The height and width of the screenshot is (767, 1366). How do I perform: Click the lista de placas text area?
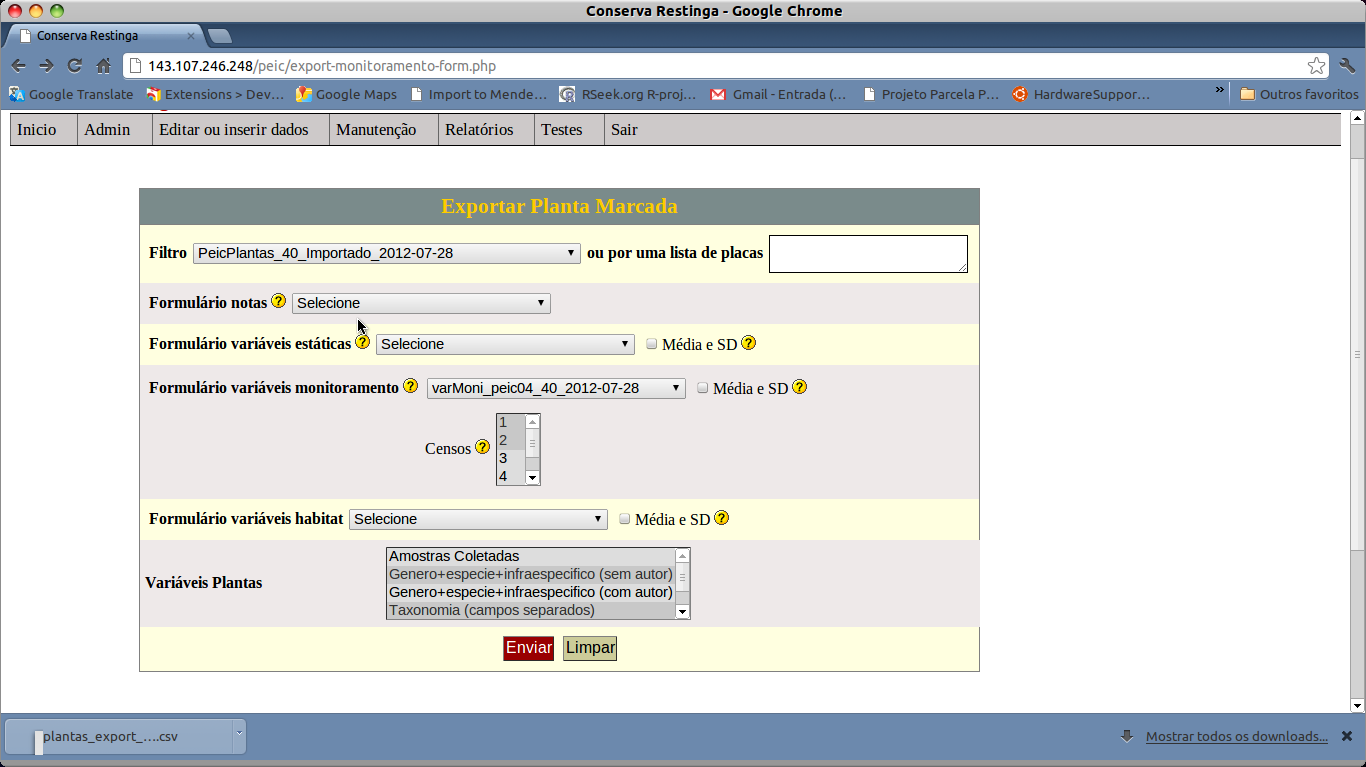click(867, 253)
